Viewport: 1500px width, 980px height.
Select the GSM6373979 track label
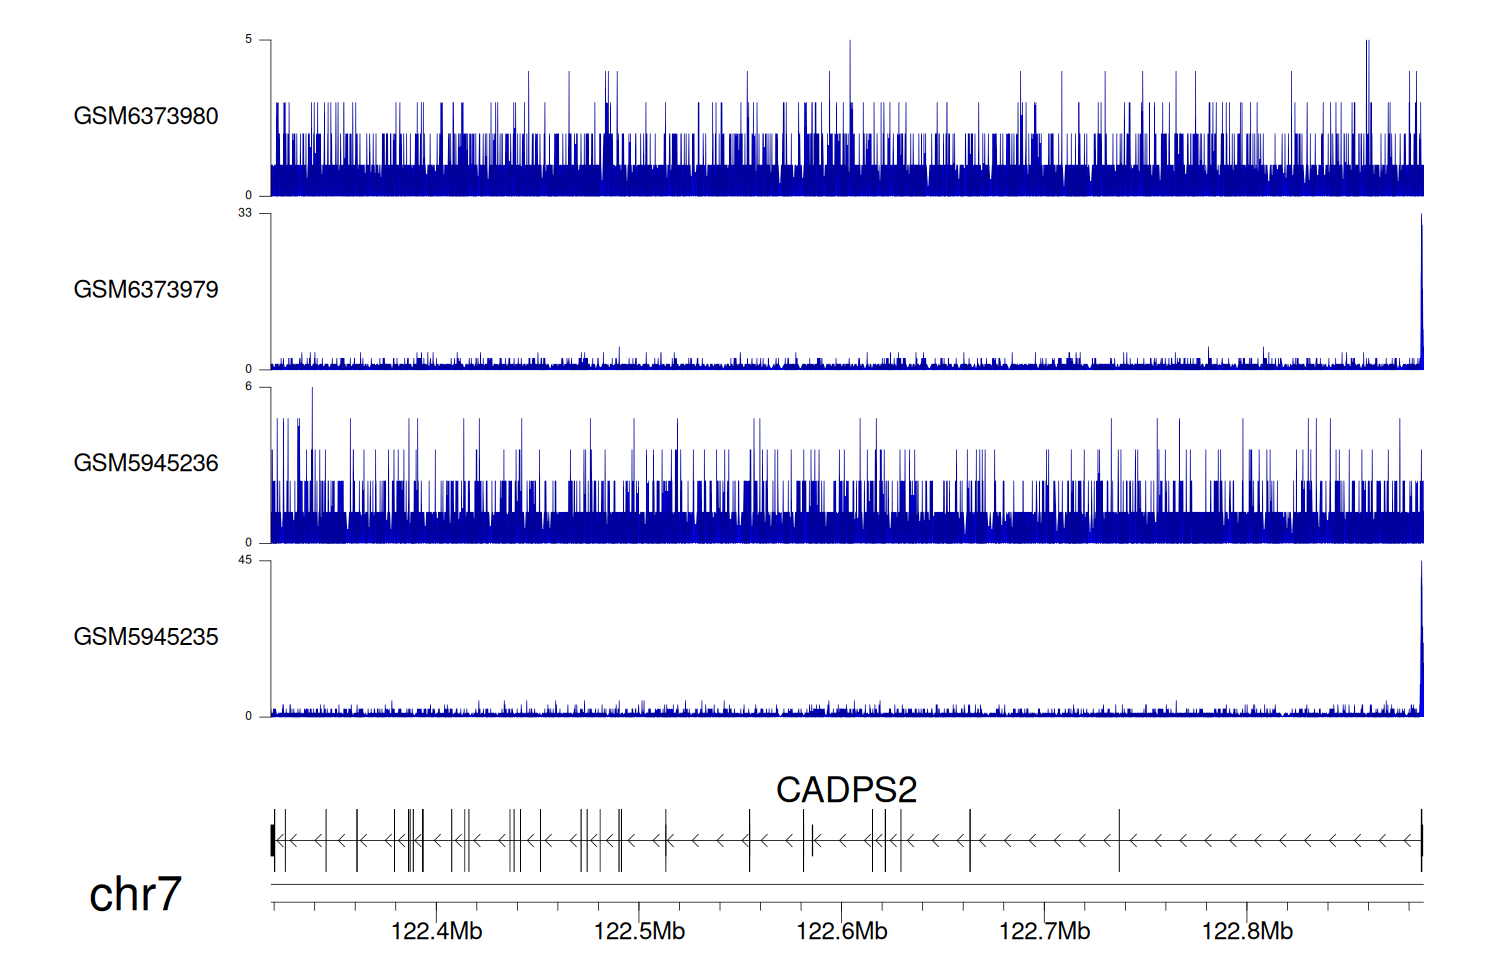146,290
